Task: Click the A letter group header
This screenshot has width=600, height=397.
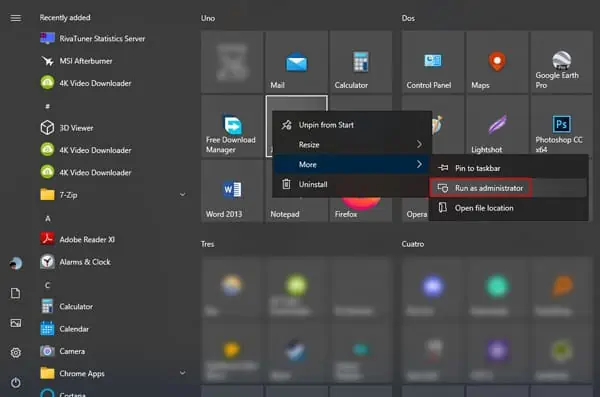Action: tap(47, 218)
